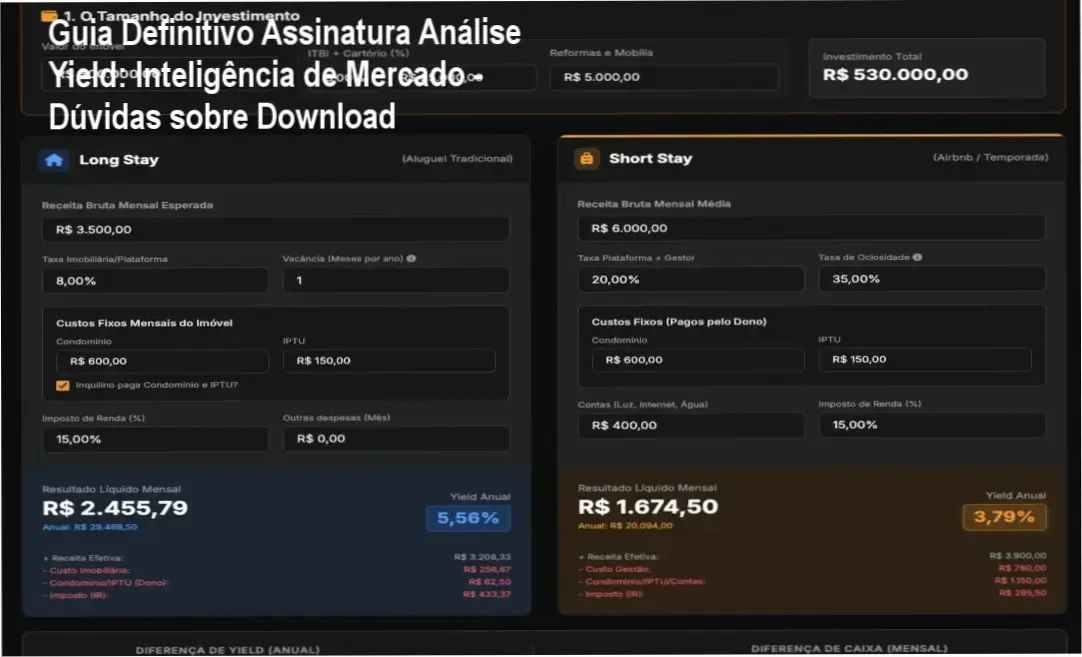Viewport: 1082px width, 657px height.
Task: Click the info icon next to Taxa de Ociosidade
Action: tap(917, 257)
